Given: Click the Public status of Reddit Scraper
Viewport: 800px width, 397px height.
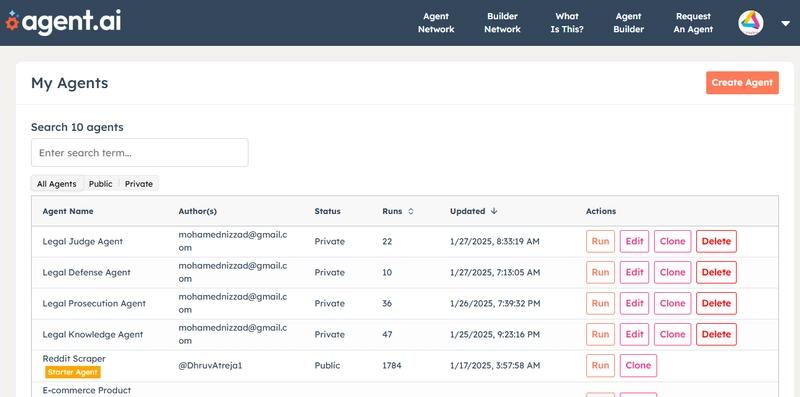Looking at the screenshot, I should 327,365.
